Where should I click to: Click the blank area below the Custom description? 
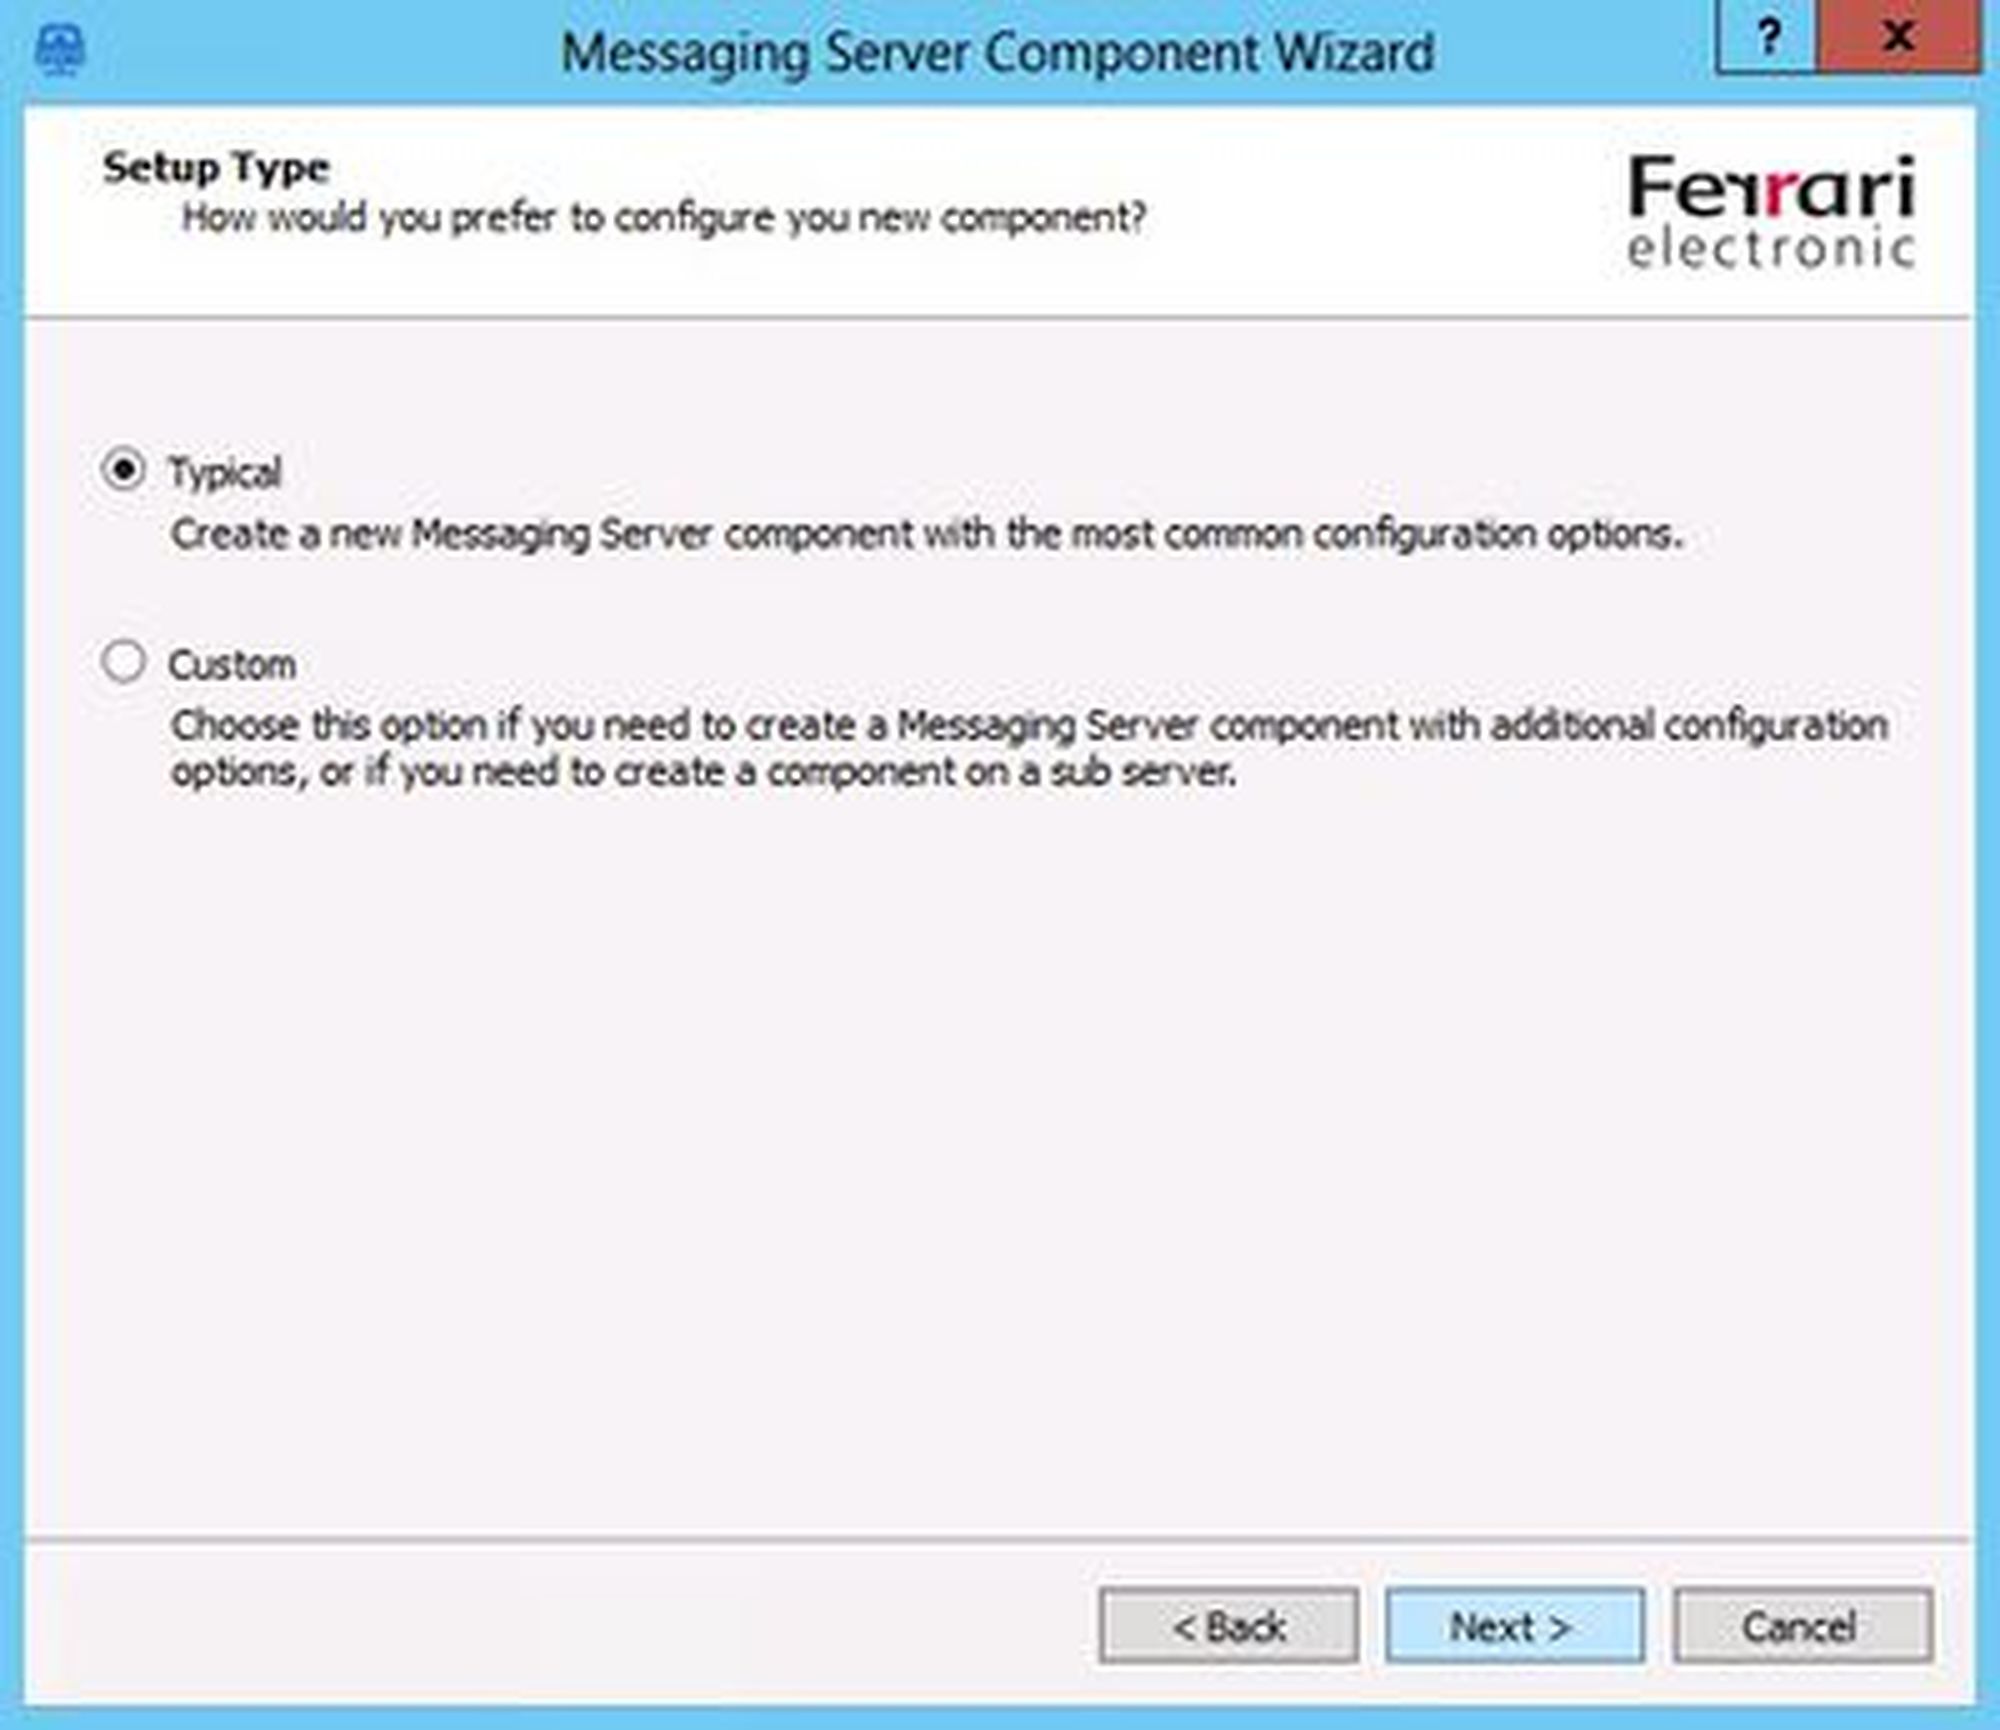click(x=1000, y=1150)
